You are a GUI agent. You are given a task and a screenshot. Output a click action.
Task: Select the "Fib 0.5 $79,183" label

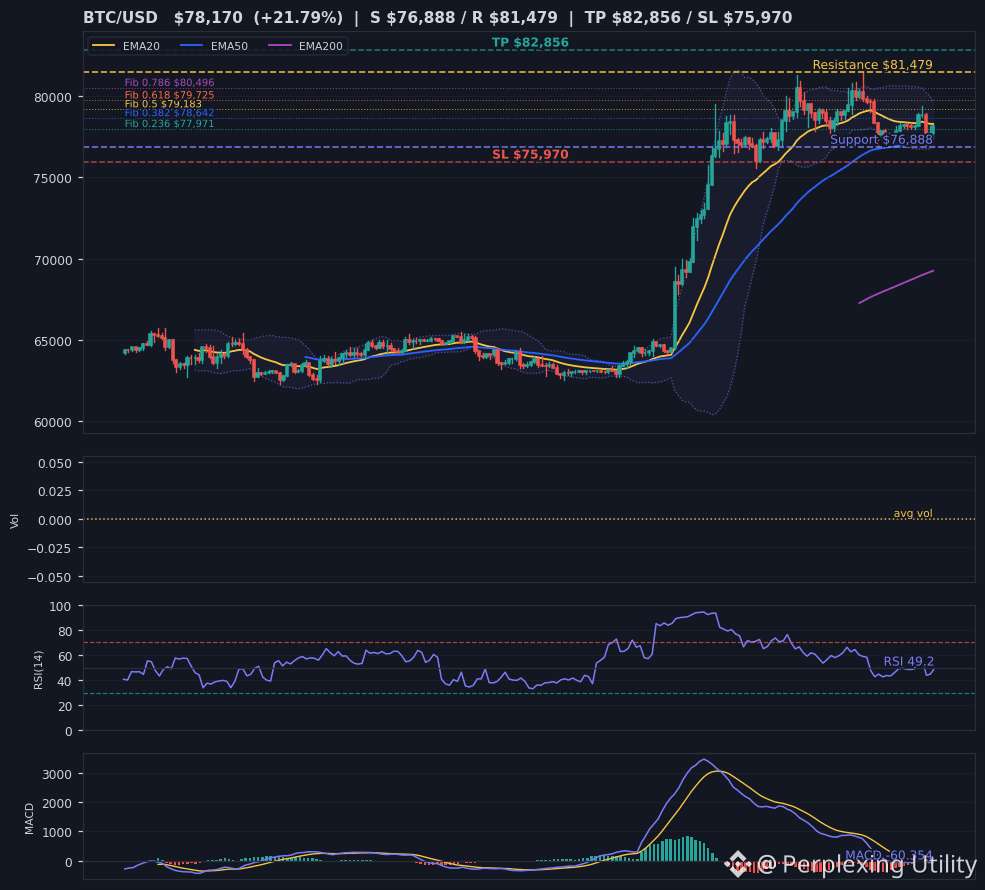click(x=163, y=104)
